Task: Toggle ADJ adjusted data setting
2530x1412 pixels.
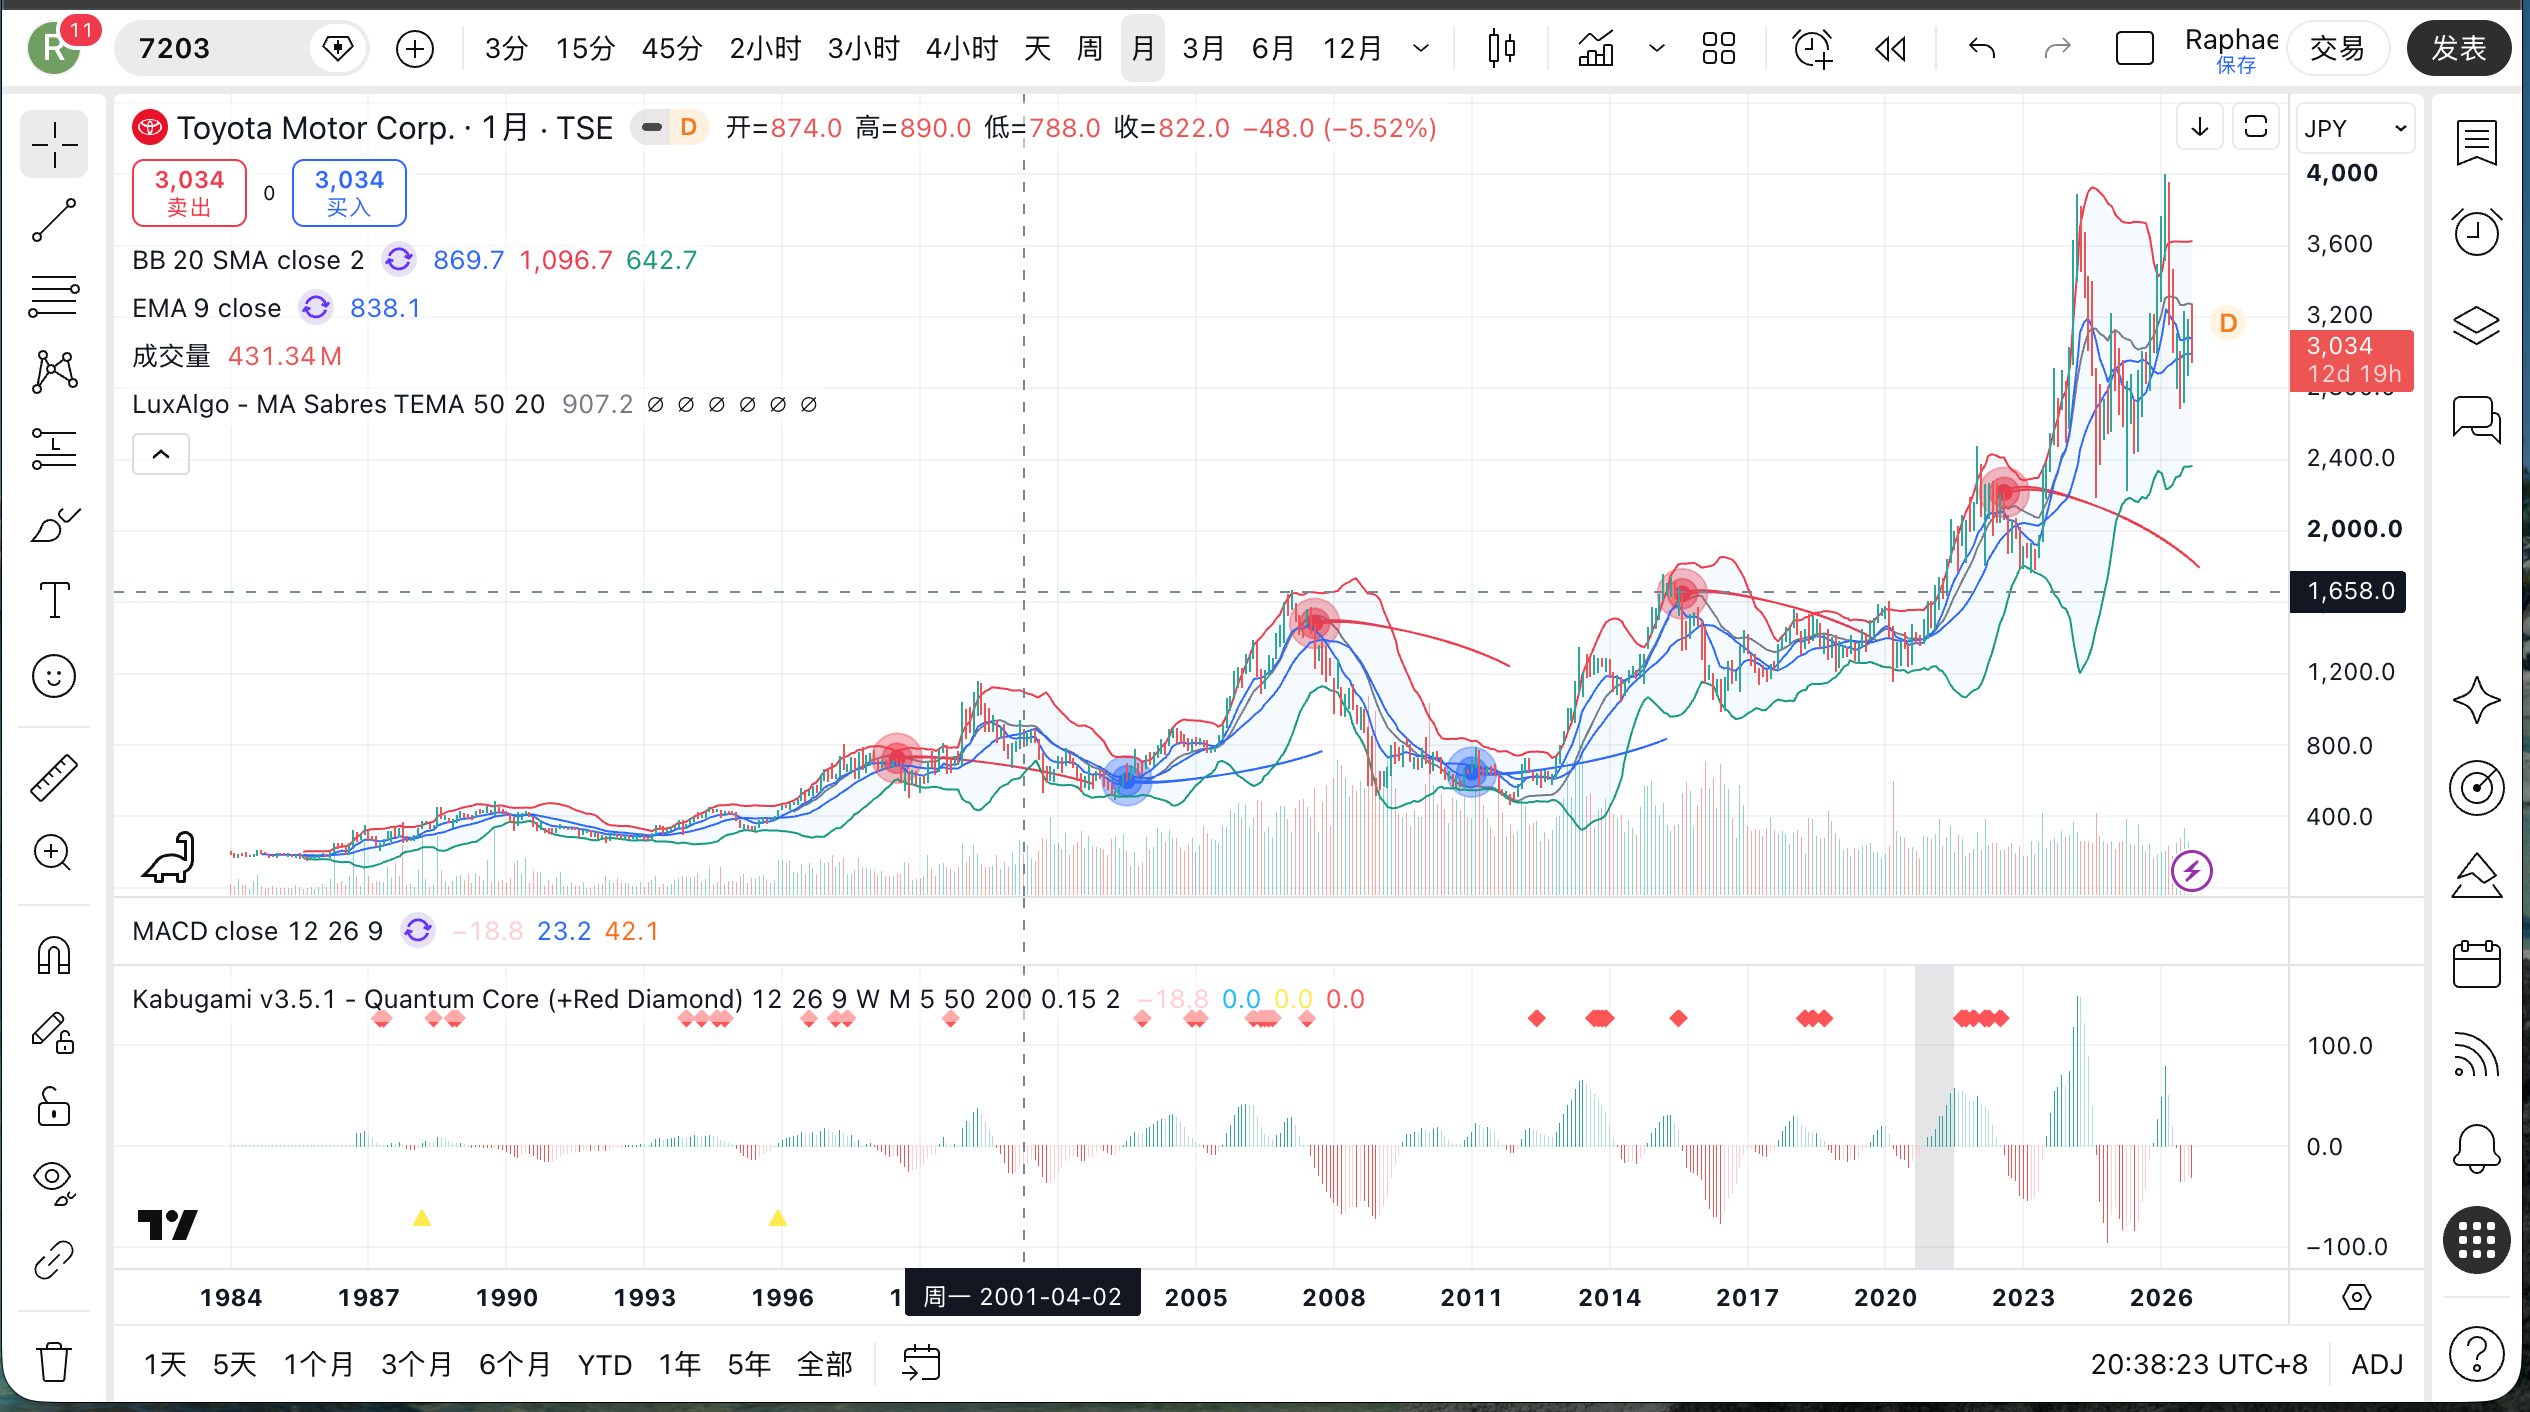Action: click(x=2377, y=1364)
